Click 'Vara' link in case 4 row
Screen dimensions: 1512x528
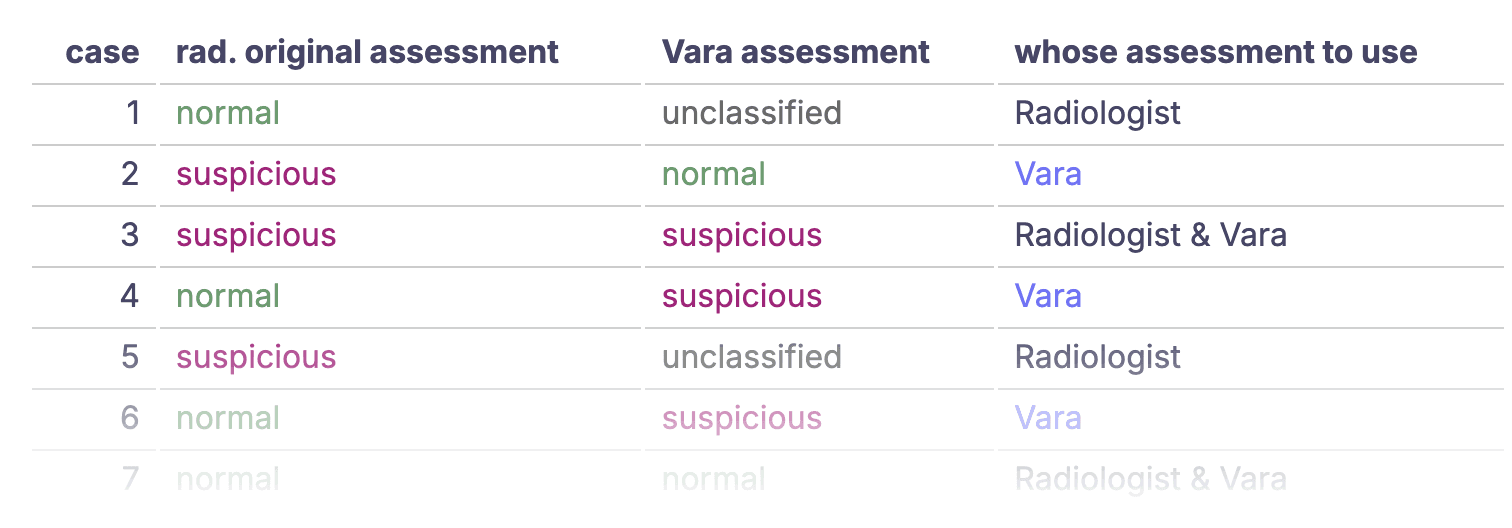[1048, 296]
